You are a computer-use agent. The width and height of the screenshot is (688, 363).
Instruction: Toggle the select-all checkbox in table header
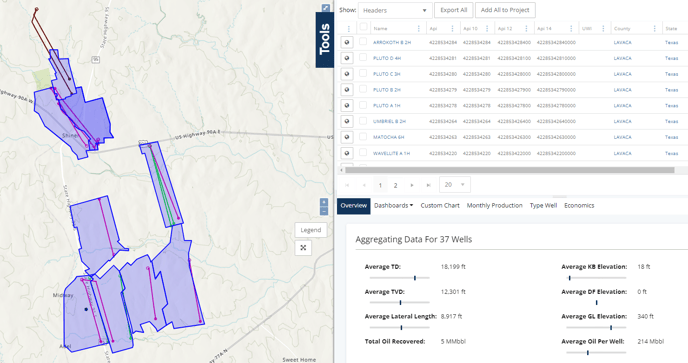363,27
